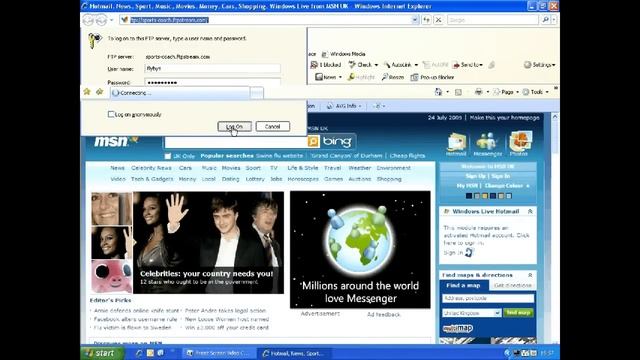640x360 pixels.
Task: Click the Password input field
Action: coord(213,82)
